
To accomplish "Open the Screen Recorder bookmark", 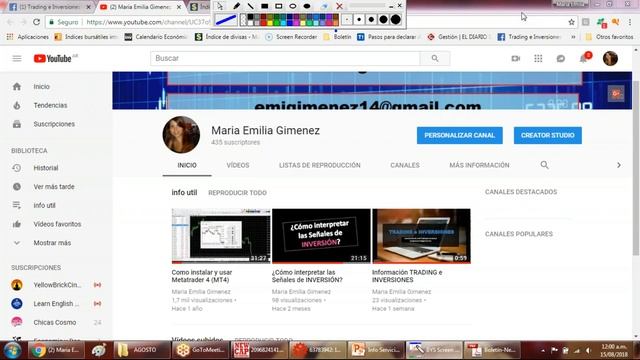I will pyautogui.click(x=291, y=37).
